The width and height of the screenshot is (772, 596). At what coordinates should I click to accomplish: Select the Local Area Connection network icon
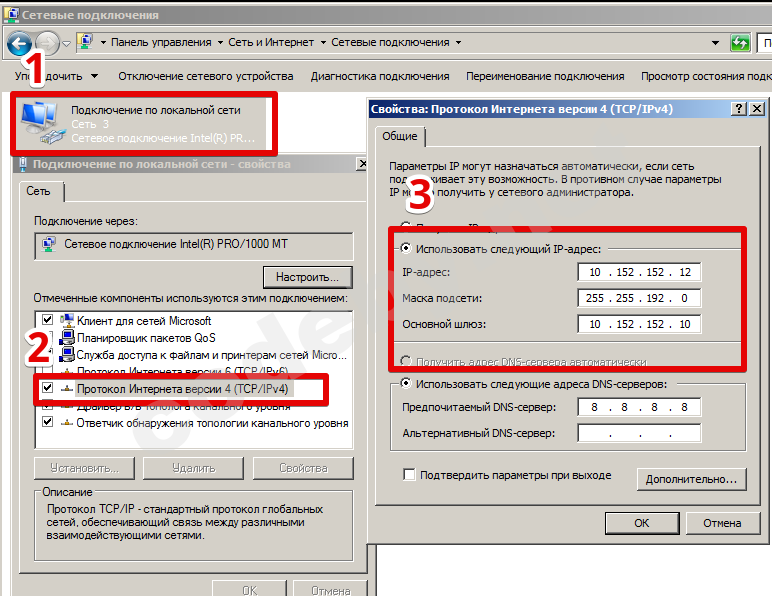pos(42,123)
